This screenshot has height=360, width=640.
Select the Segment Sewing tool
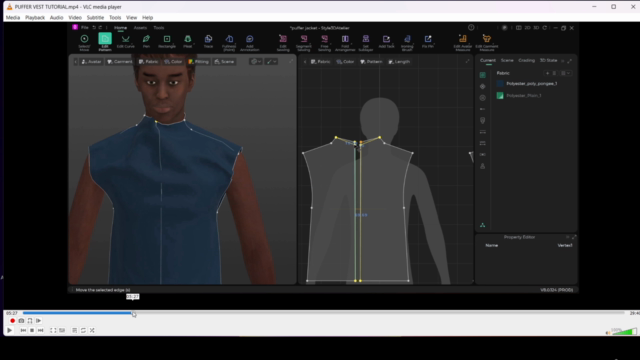[304, 42]
